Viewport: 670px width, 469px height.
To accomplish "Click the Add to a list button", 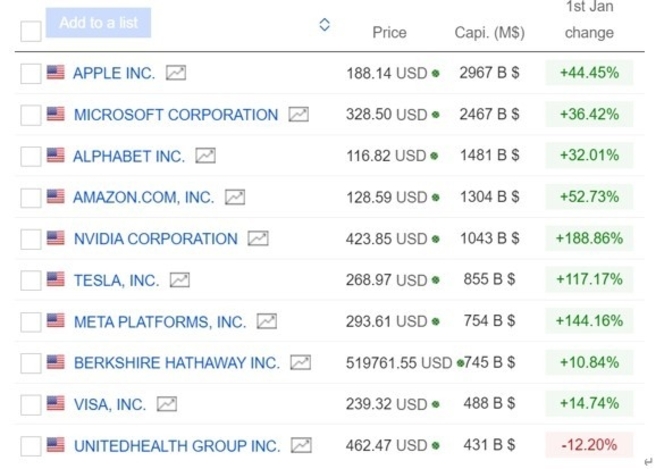I will click(x=98, y=23).
